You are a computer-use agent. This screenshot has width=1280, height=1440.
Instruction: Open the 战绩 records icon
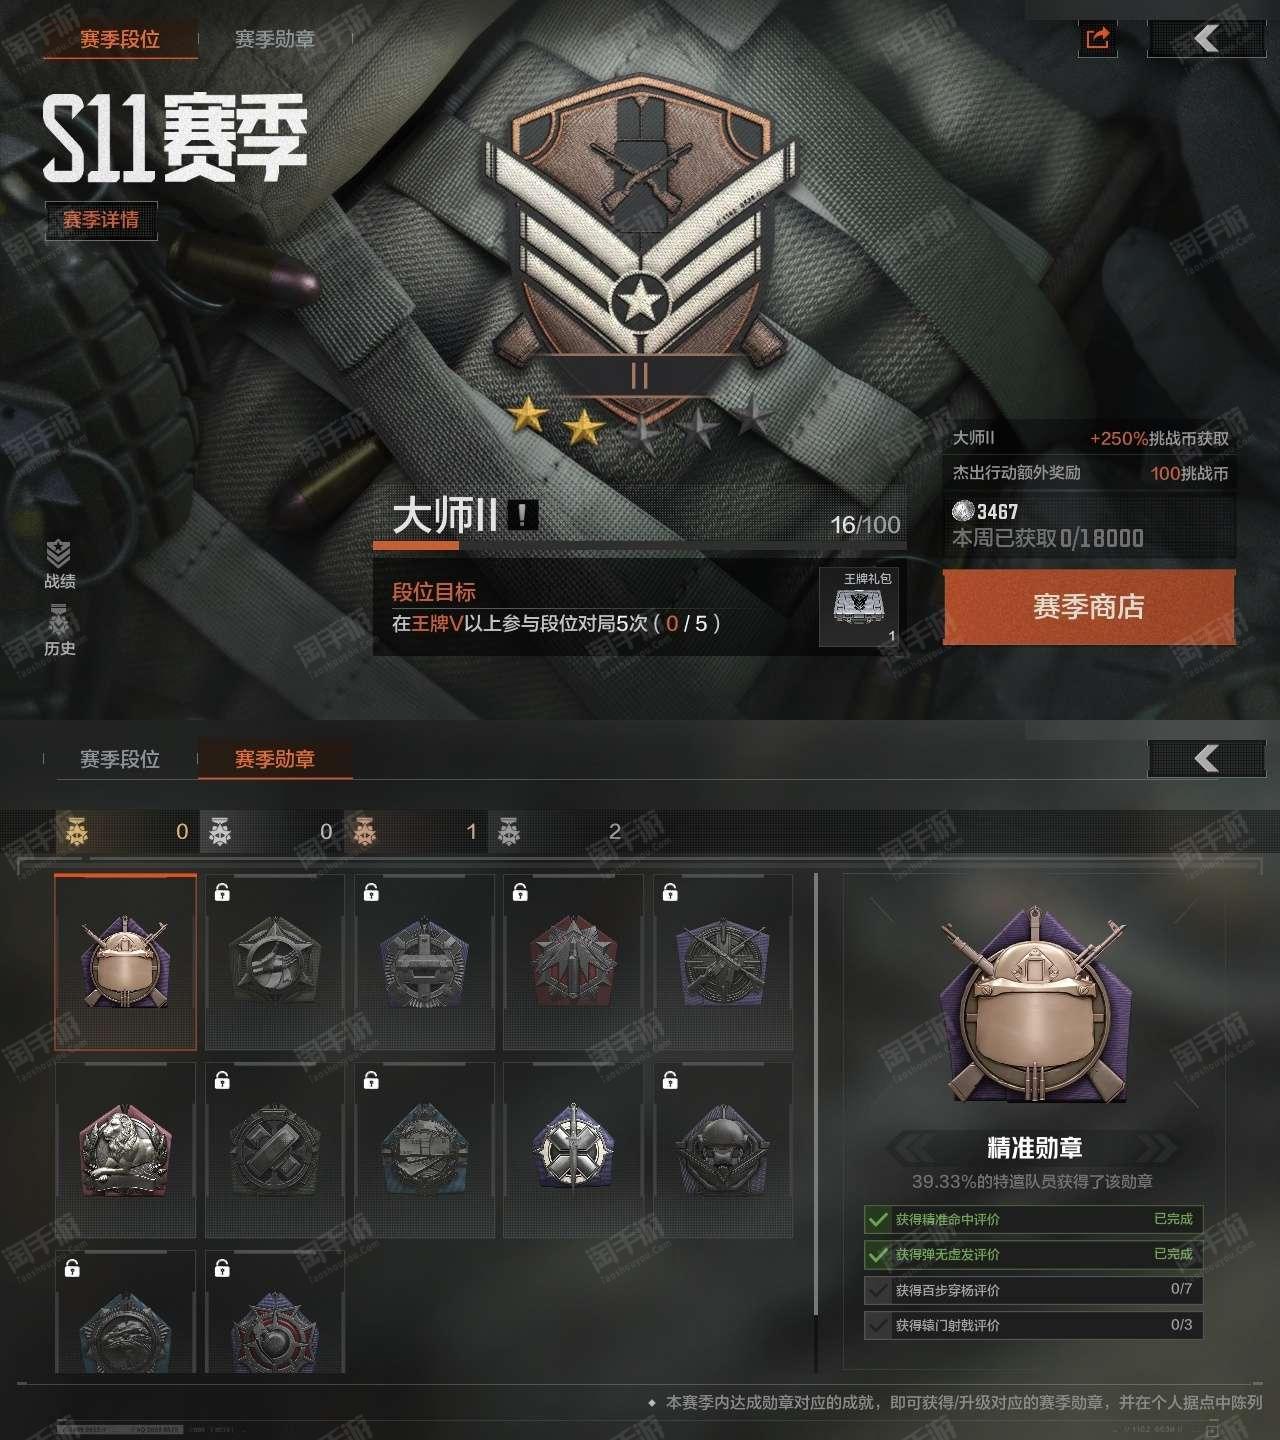tap(59, 565)
